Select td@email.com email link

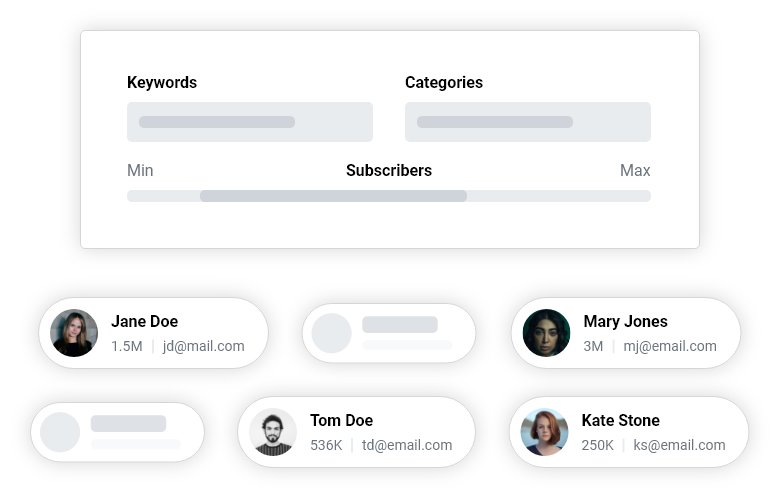[406, 445]
